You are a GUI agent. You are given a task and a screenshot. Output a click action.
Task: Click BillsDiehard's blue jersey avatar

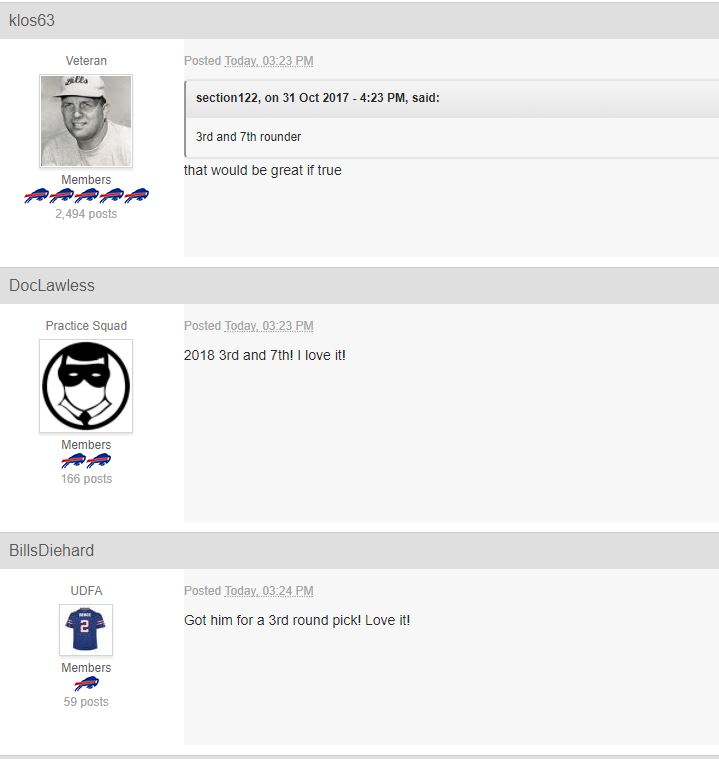click(86, 630)
